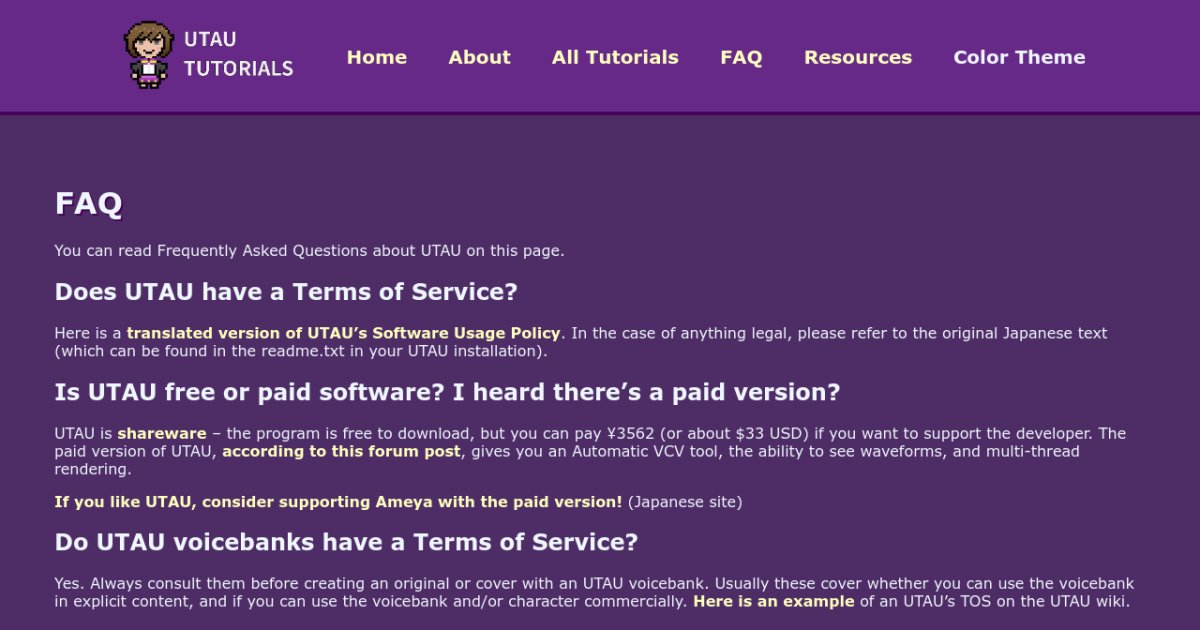
Task: Open translated version of UTAU's Software Usage Policy
Action: point(344,333)
